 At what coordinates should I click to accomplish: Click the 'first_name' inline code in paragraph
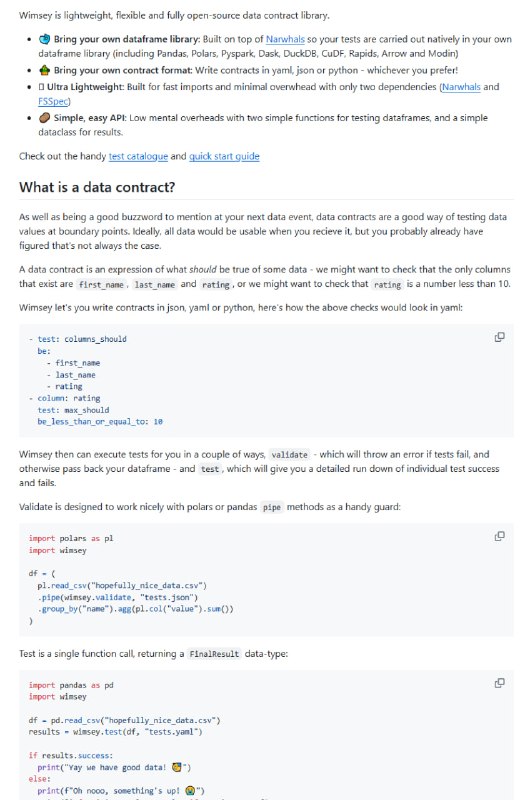(101, 285)
